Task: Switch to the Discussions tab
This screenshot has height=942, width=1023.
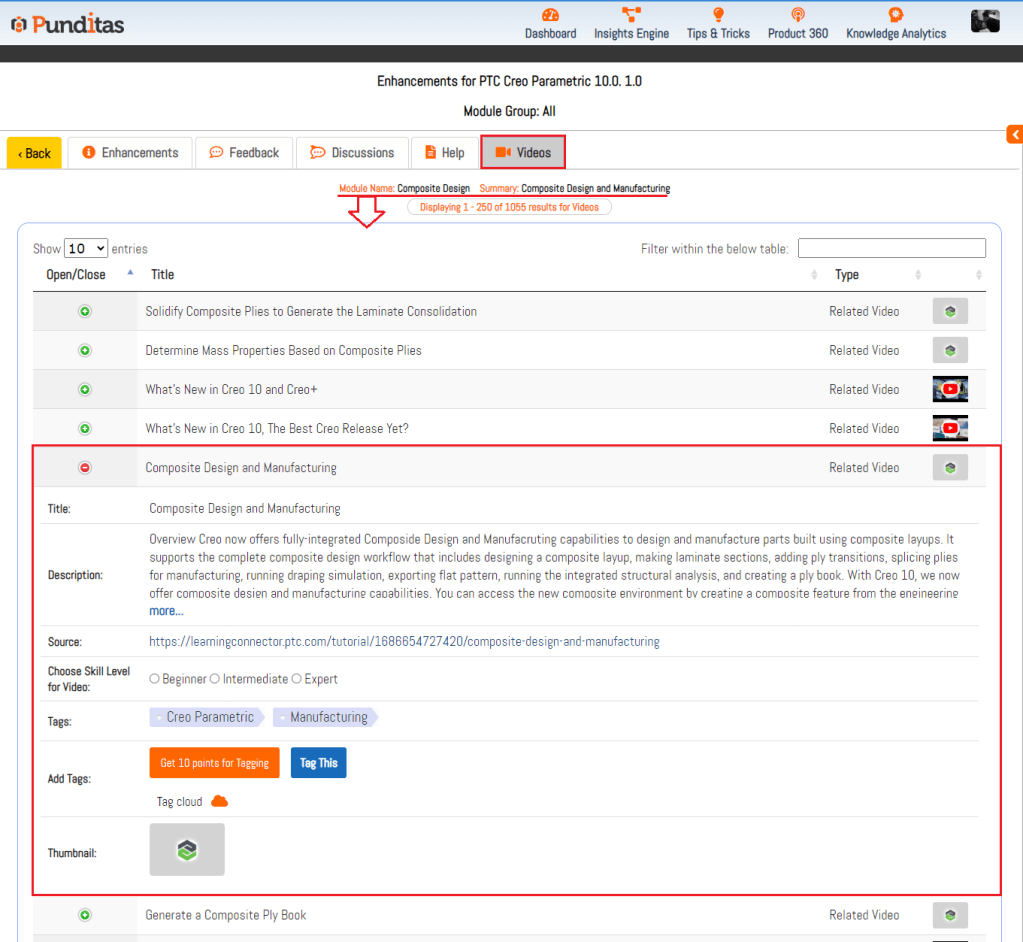Action: pyautogui.click(x=352, y=153)
